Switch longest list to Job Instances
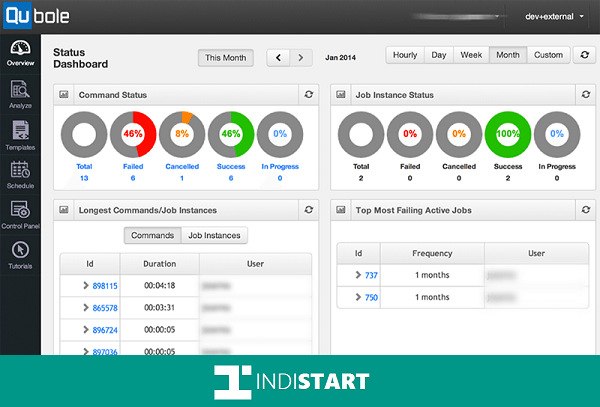Screen dimensions: 600x407 [214, 235]
